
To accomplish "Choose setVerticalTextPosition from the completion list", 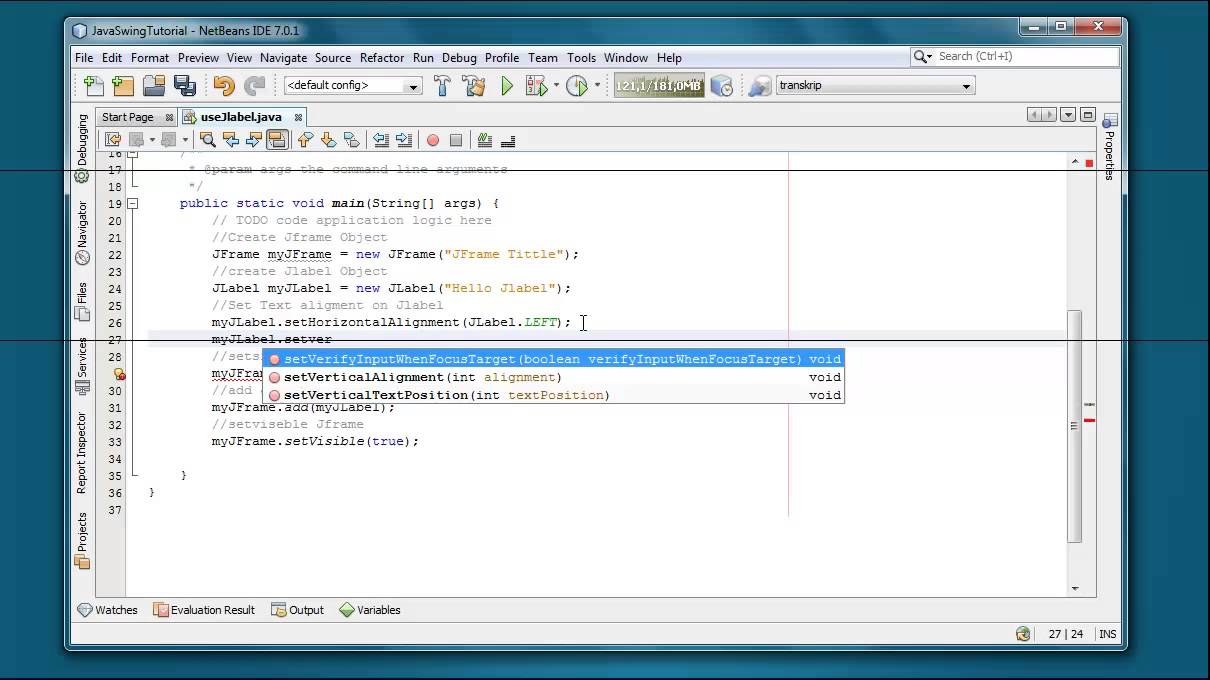I will click(553, 395).
